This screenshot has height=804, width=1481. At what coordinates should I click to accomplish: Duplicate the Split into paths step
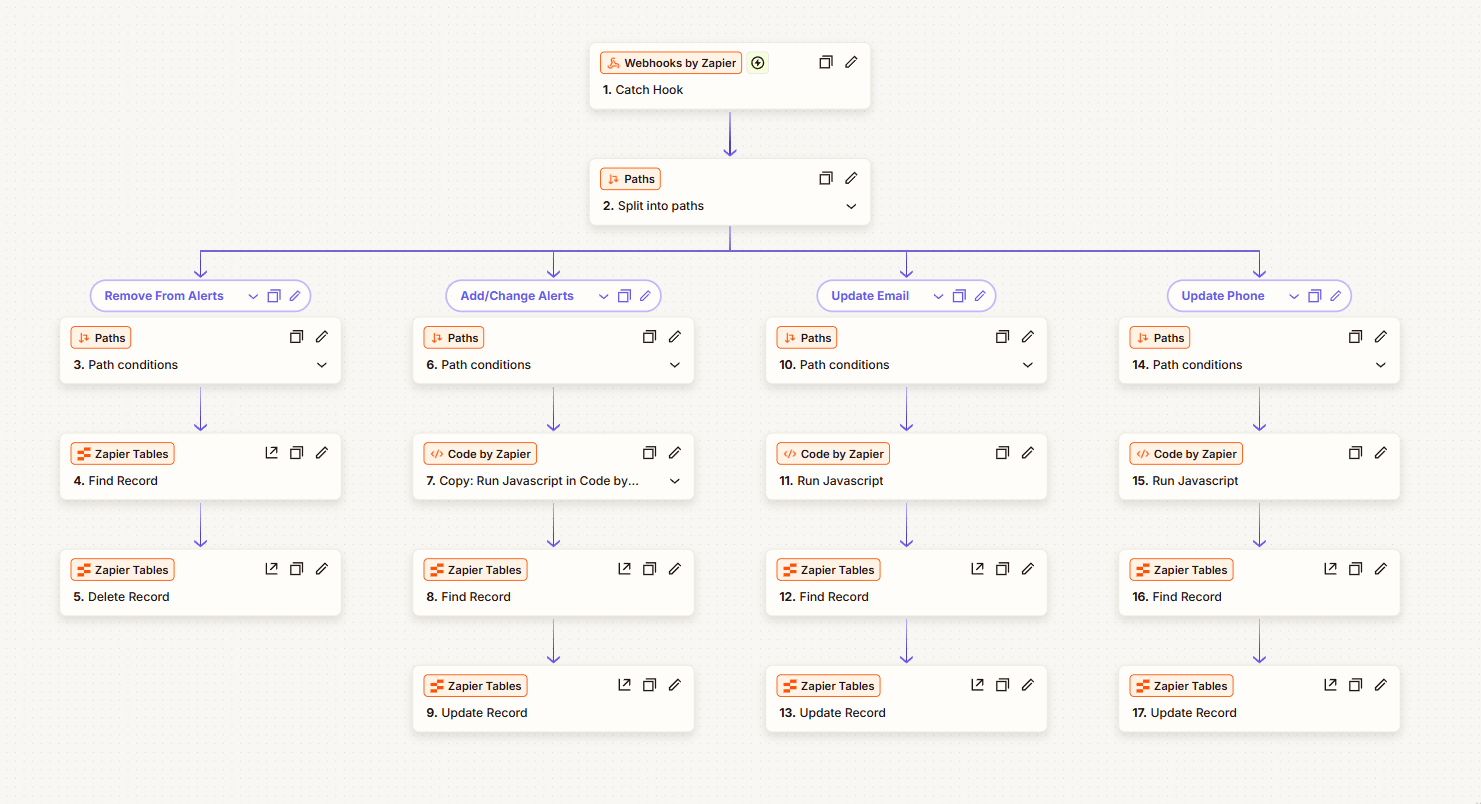click(x=826, y=178)
